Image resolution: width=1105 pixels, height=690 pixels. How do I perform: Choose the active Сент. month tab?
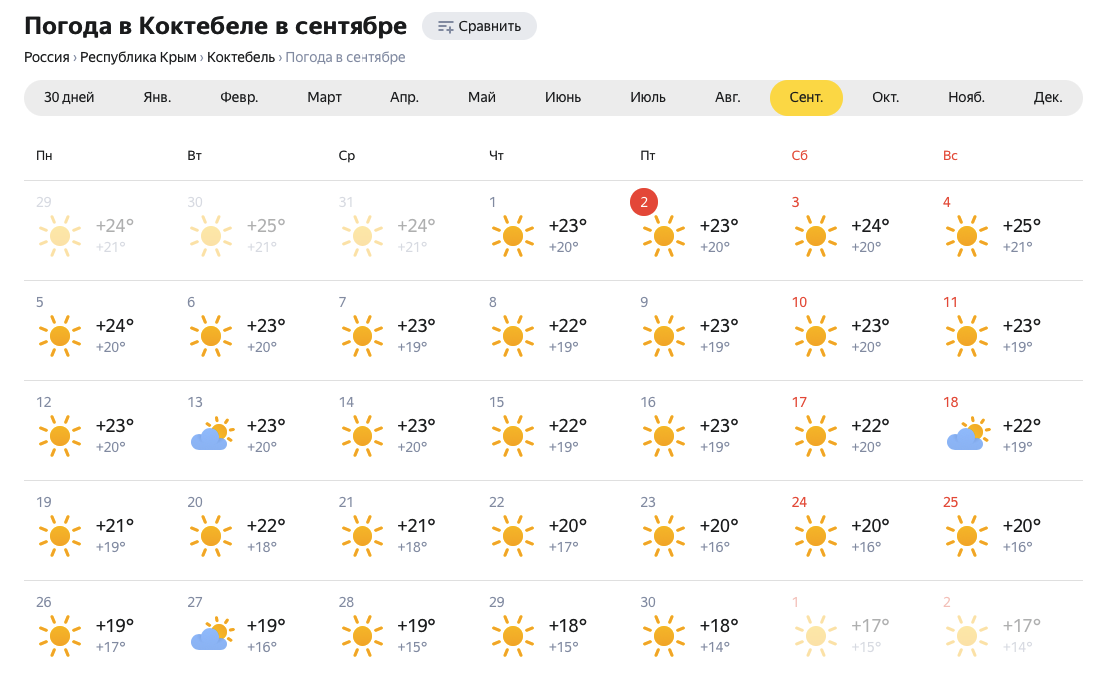[806, 97]
